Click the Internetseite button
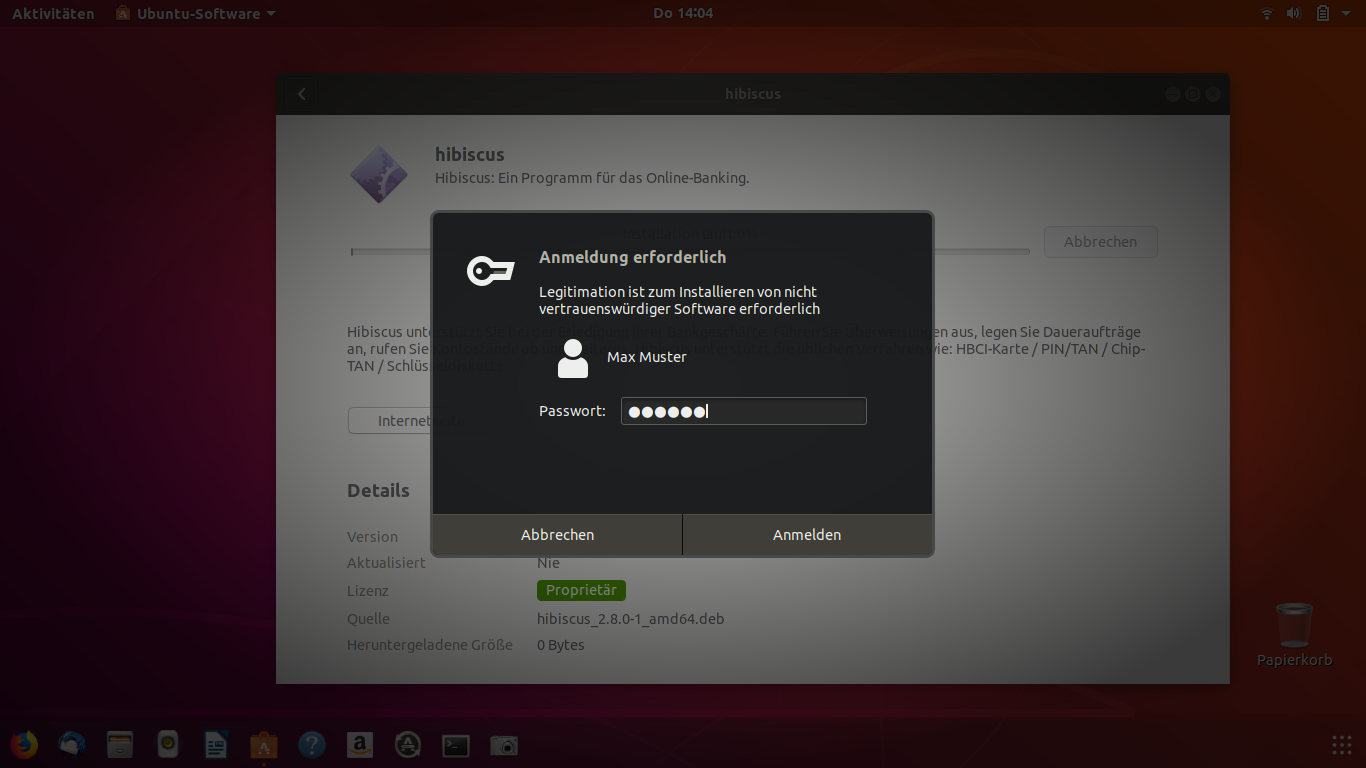1366x768 pixels. 420,421
